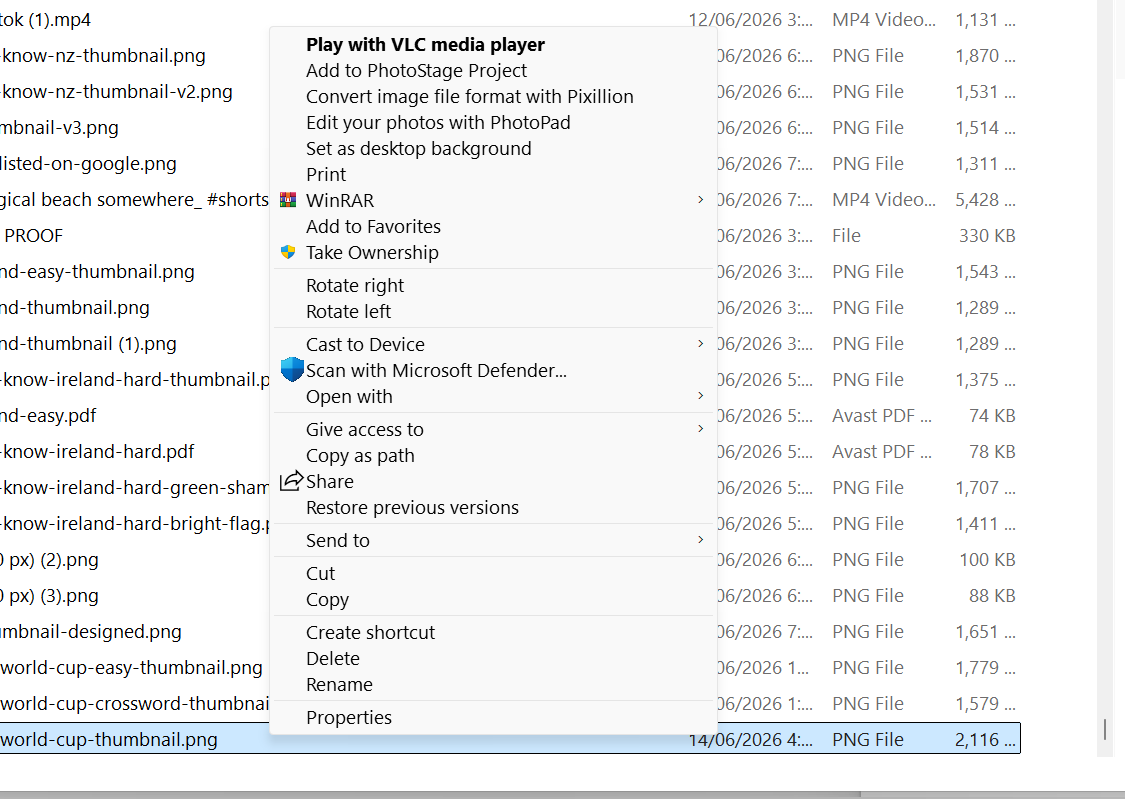The height and width of the screenshot is (799, 1125).
Task: Select Cut from the context menu
Action: tap(321, 574)
